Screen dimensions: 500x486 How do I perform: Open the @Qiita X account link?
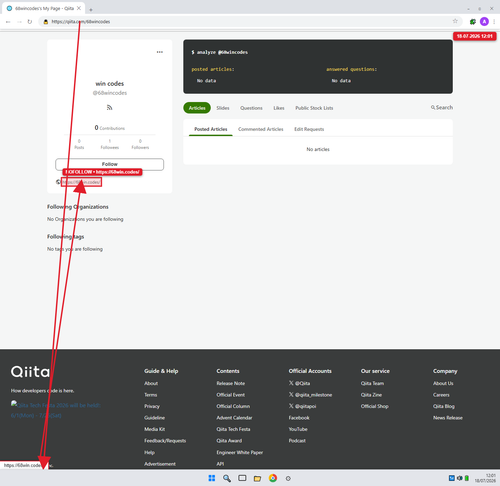pyautogui.click(x=299, y=383)
